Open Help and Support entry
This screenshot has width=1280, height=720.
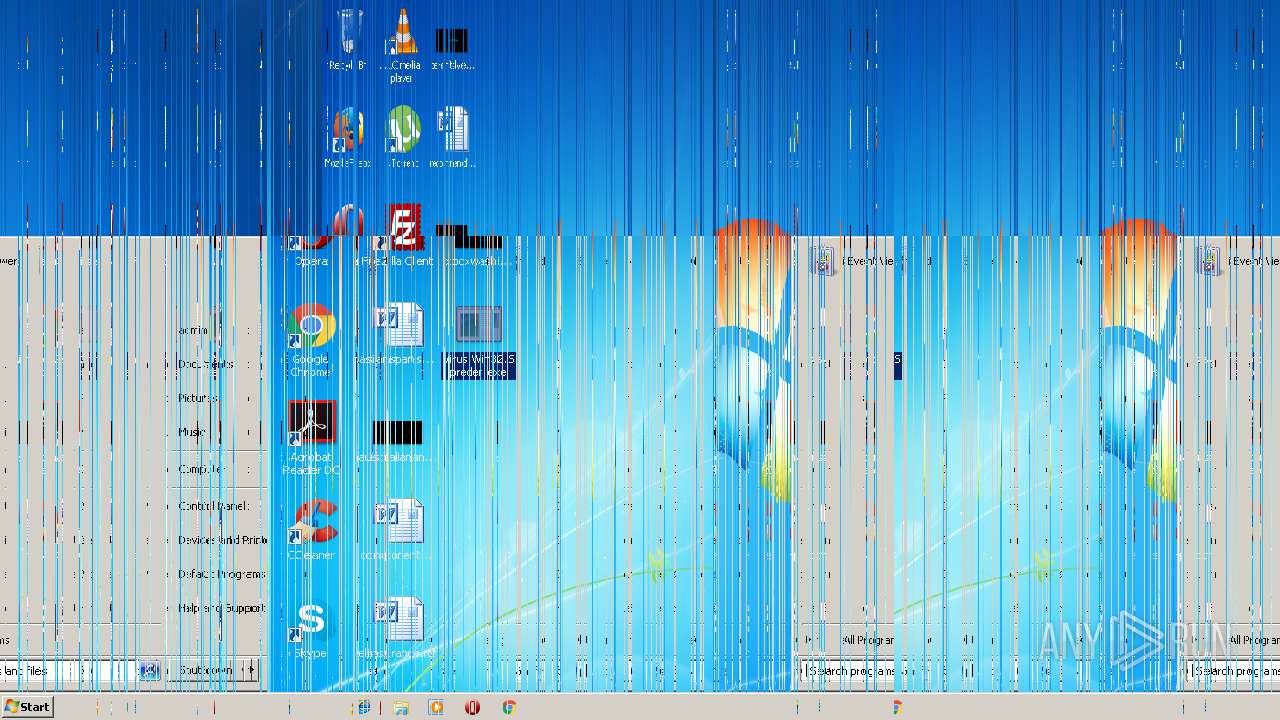[x=221, y=608]
